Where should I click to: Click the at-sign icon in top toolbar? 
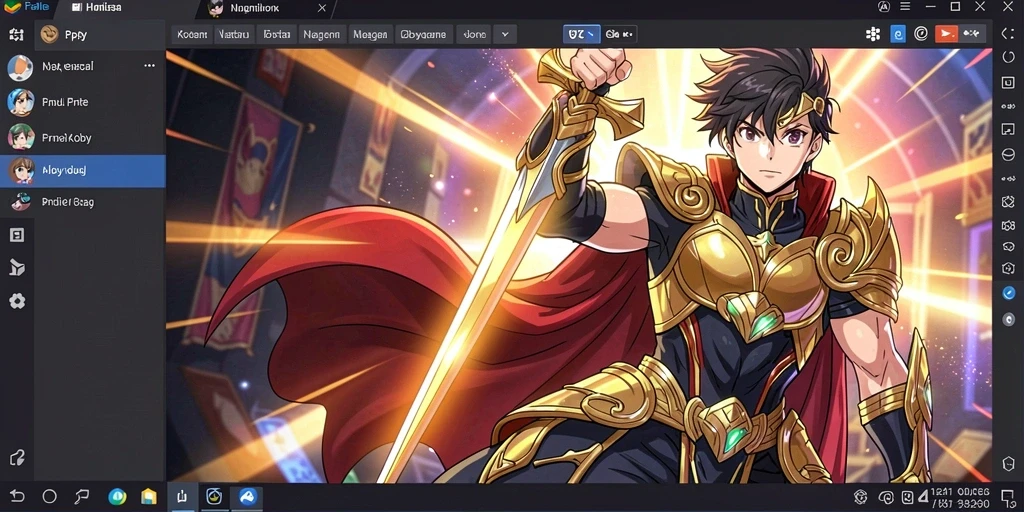[921, 33]
